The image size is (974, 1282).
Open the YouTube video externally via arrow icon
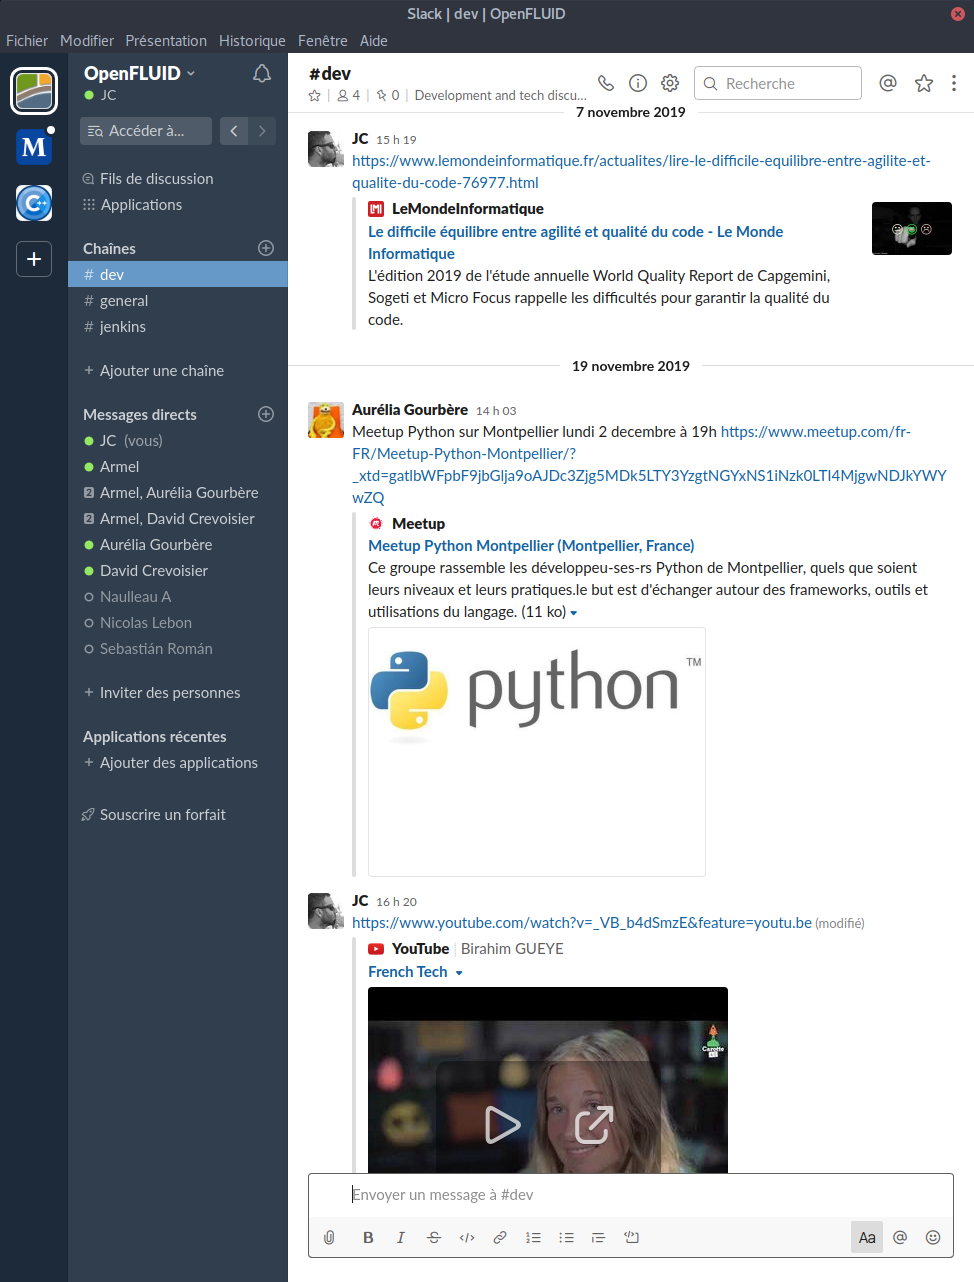[594, 1125]
